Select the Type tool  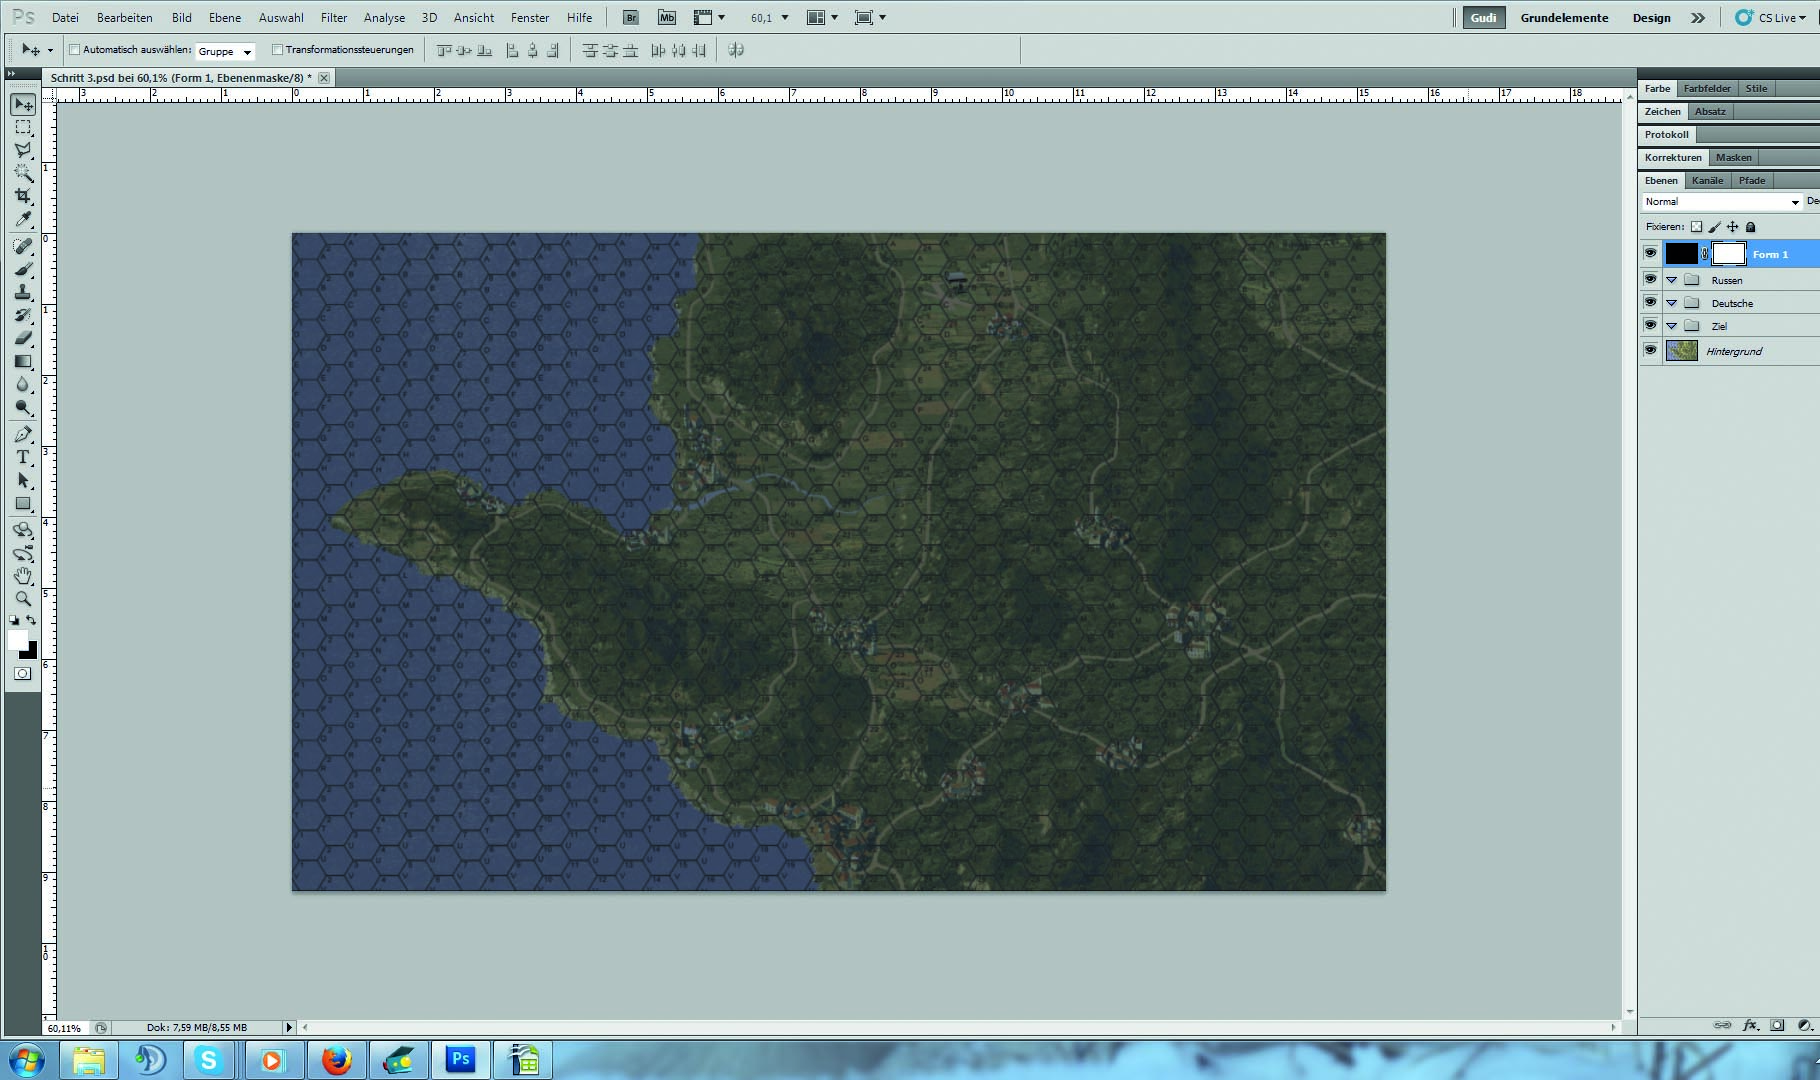[23, 457]
